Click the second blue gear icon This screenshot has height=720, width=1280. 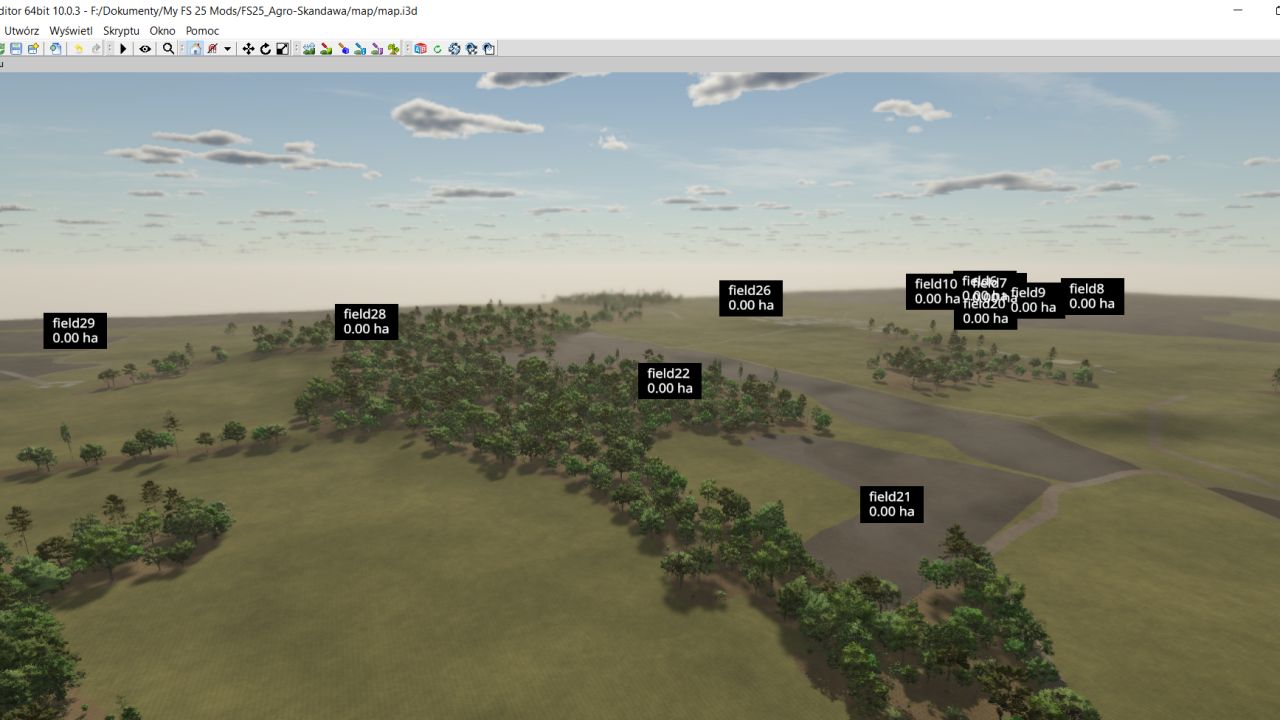click(471, 48)
